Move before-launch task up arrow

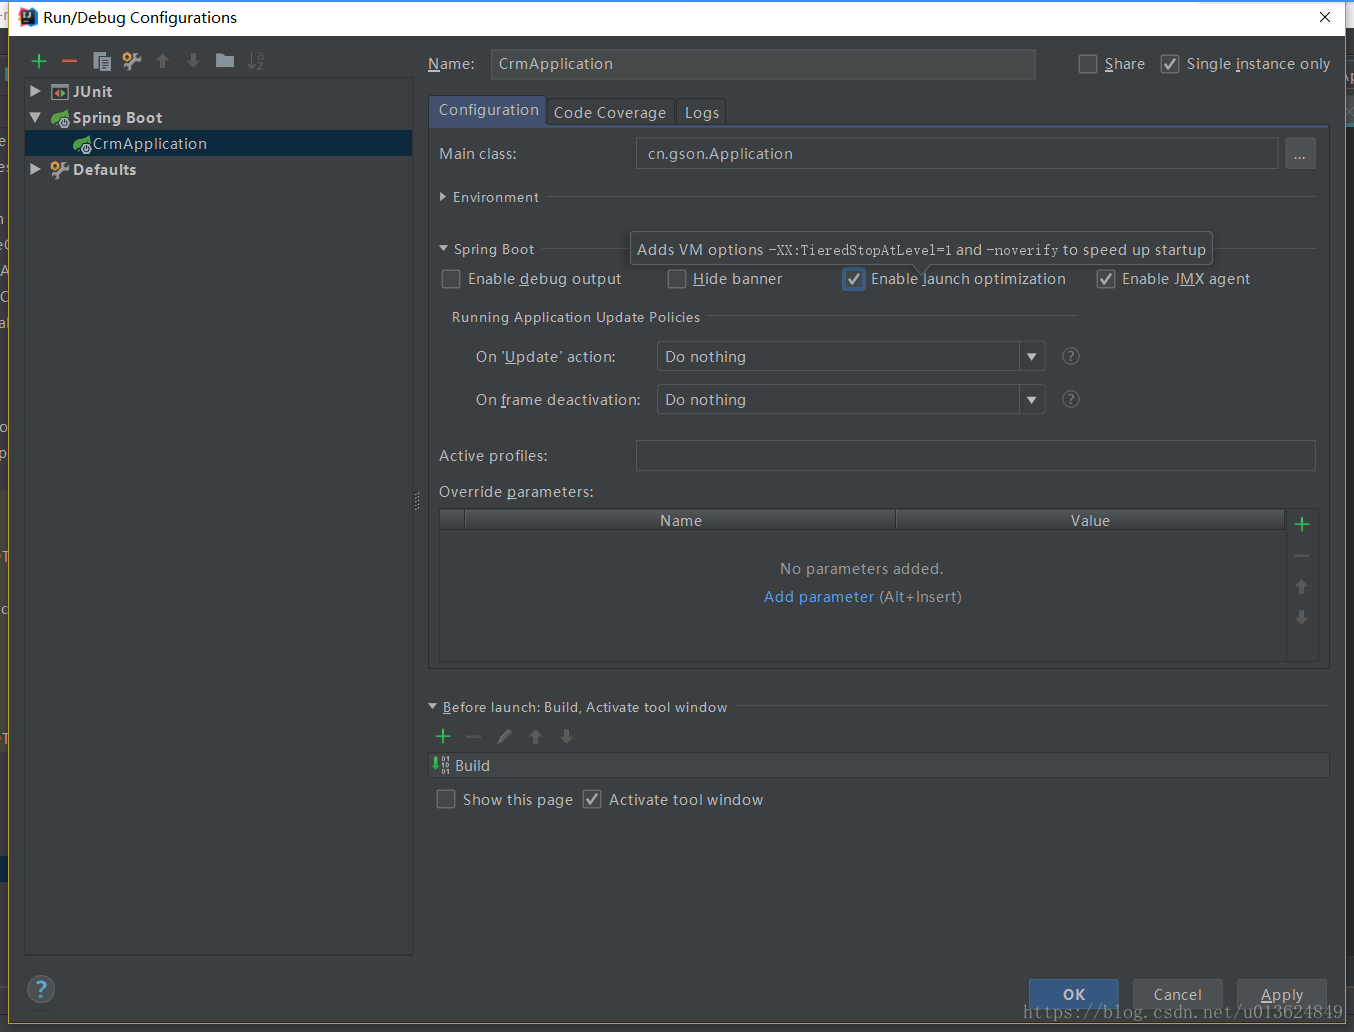(x=536, y=737)
